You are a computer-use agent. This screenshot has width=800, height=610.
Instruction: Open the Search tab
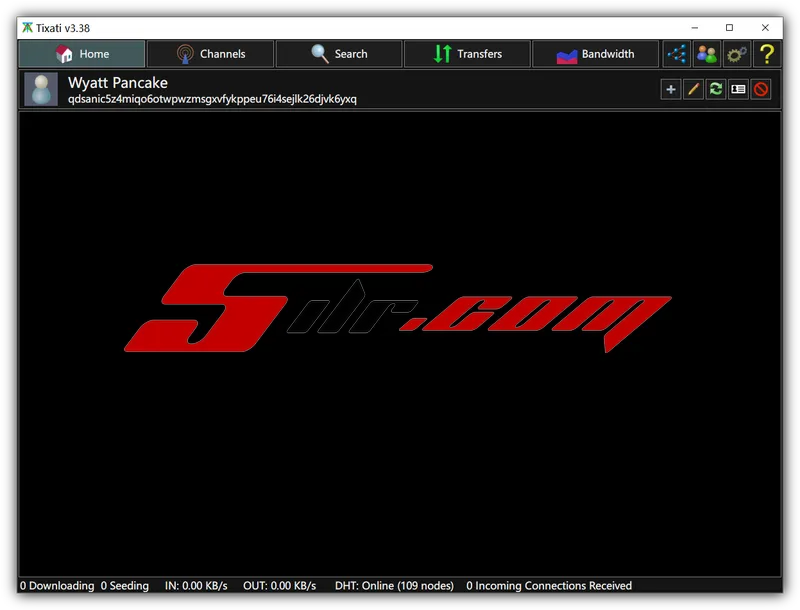pos(339,54)
